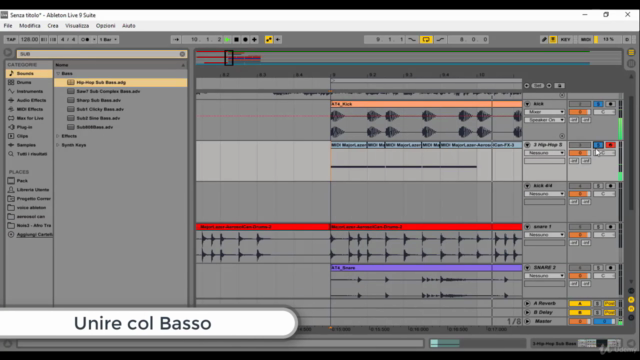
Task: Select Sounds category in browser
Action: pos(29,73)
